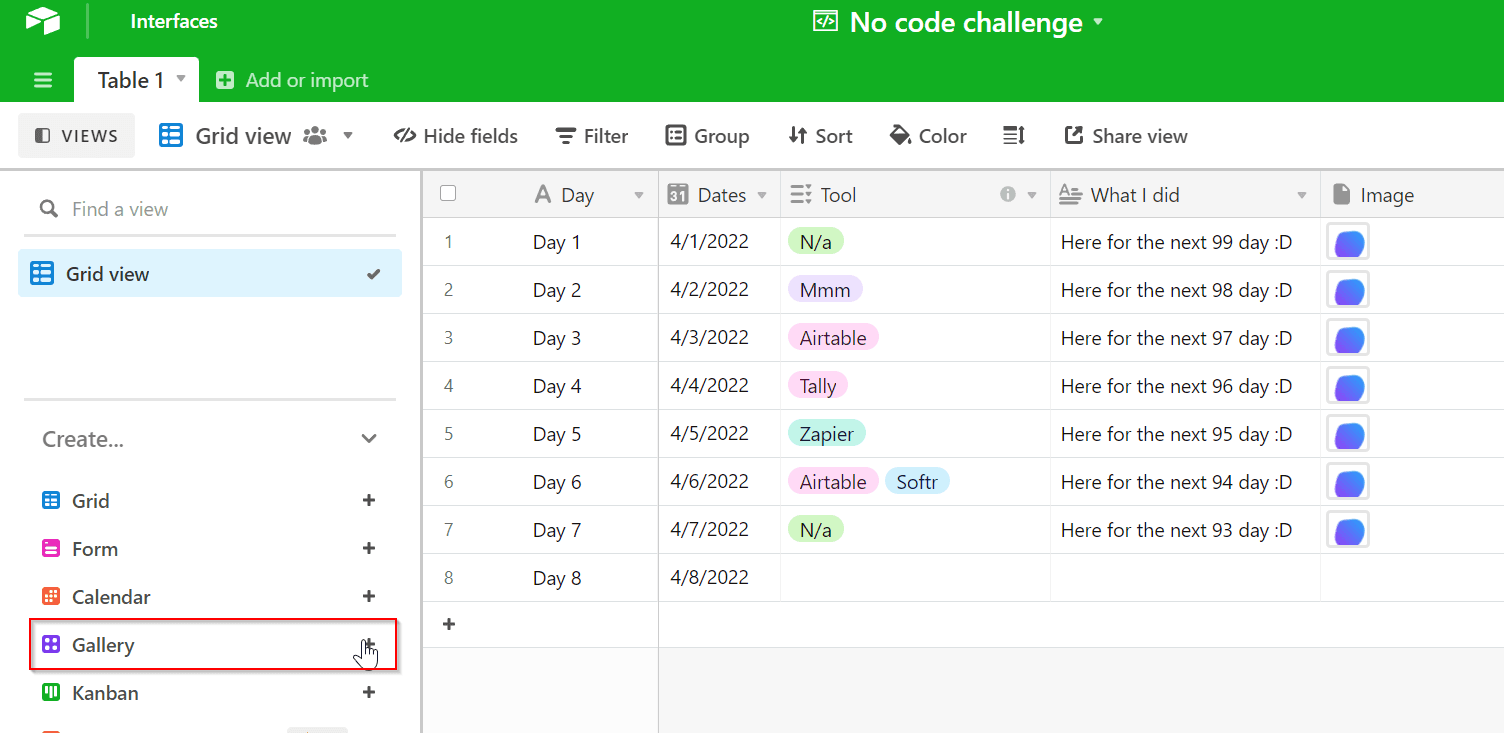Open the Grid view name dropdown arrow
Viewport: 1504px width, 733px height.
coord(348,135)
